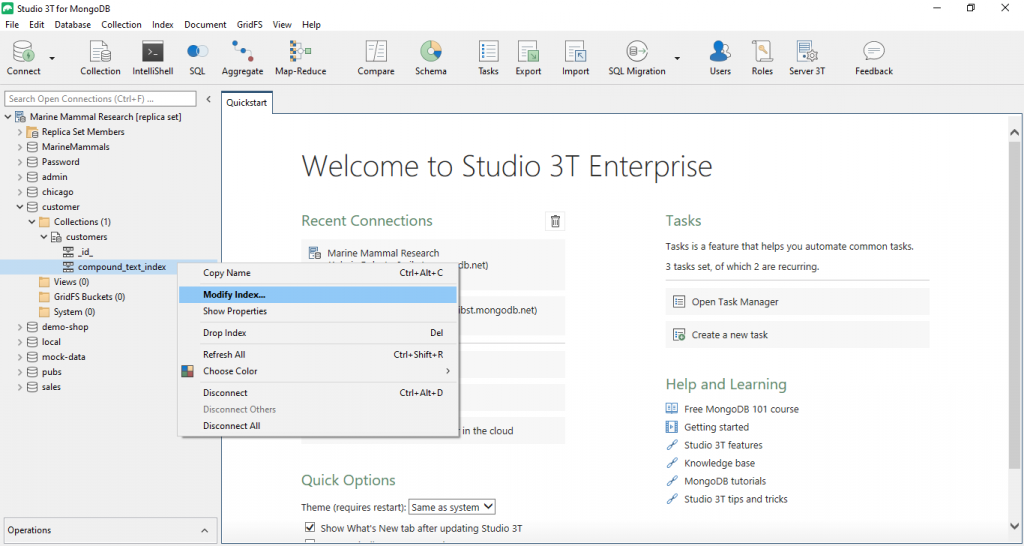The width and height of the screenshot is (1024, 546).
Task: Switch to the Quickstart tab
Action: [x=246, y=103]
